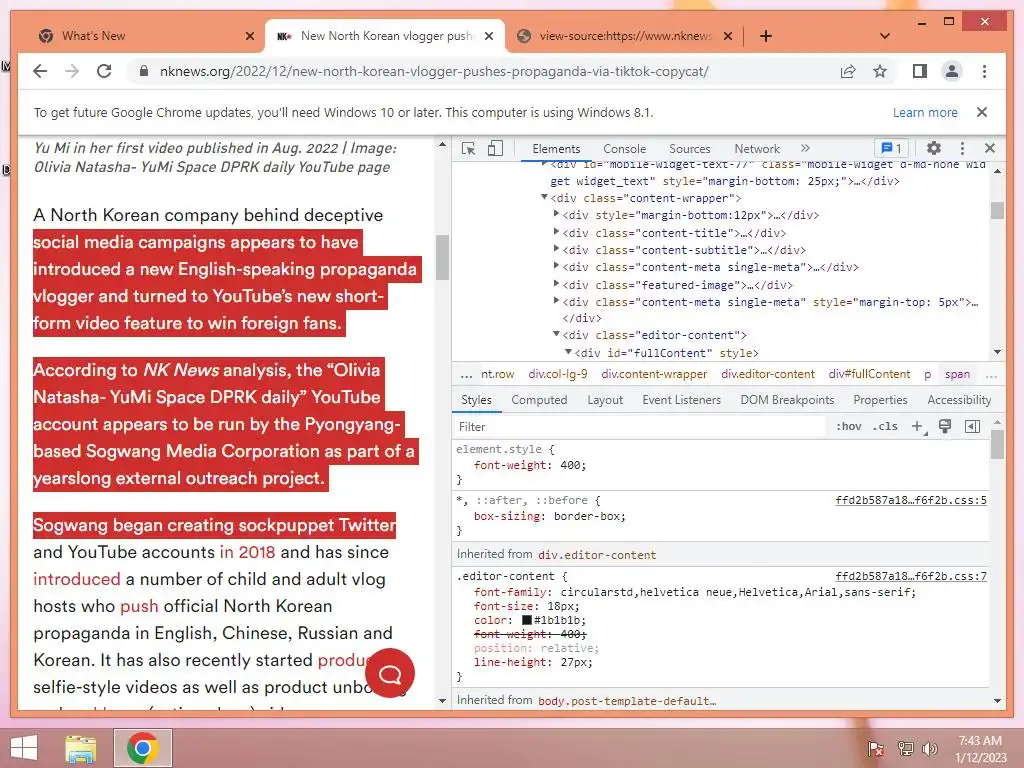
Task: Open DevTools customize three-dot menu
Action: click(x=962, y=149)
